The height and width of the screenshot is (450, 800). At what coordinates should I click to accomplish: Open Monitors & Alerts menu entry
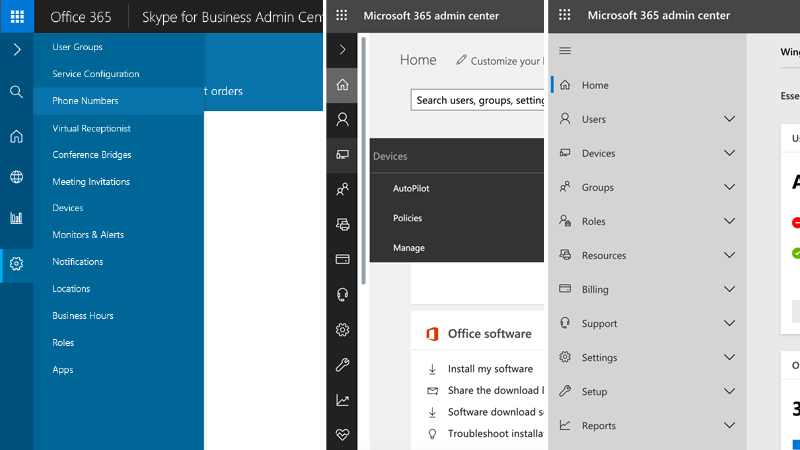tap(88, 235)
